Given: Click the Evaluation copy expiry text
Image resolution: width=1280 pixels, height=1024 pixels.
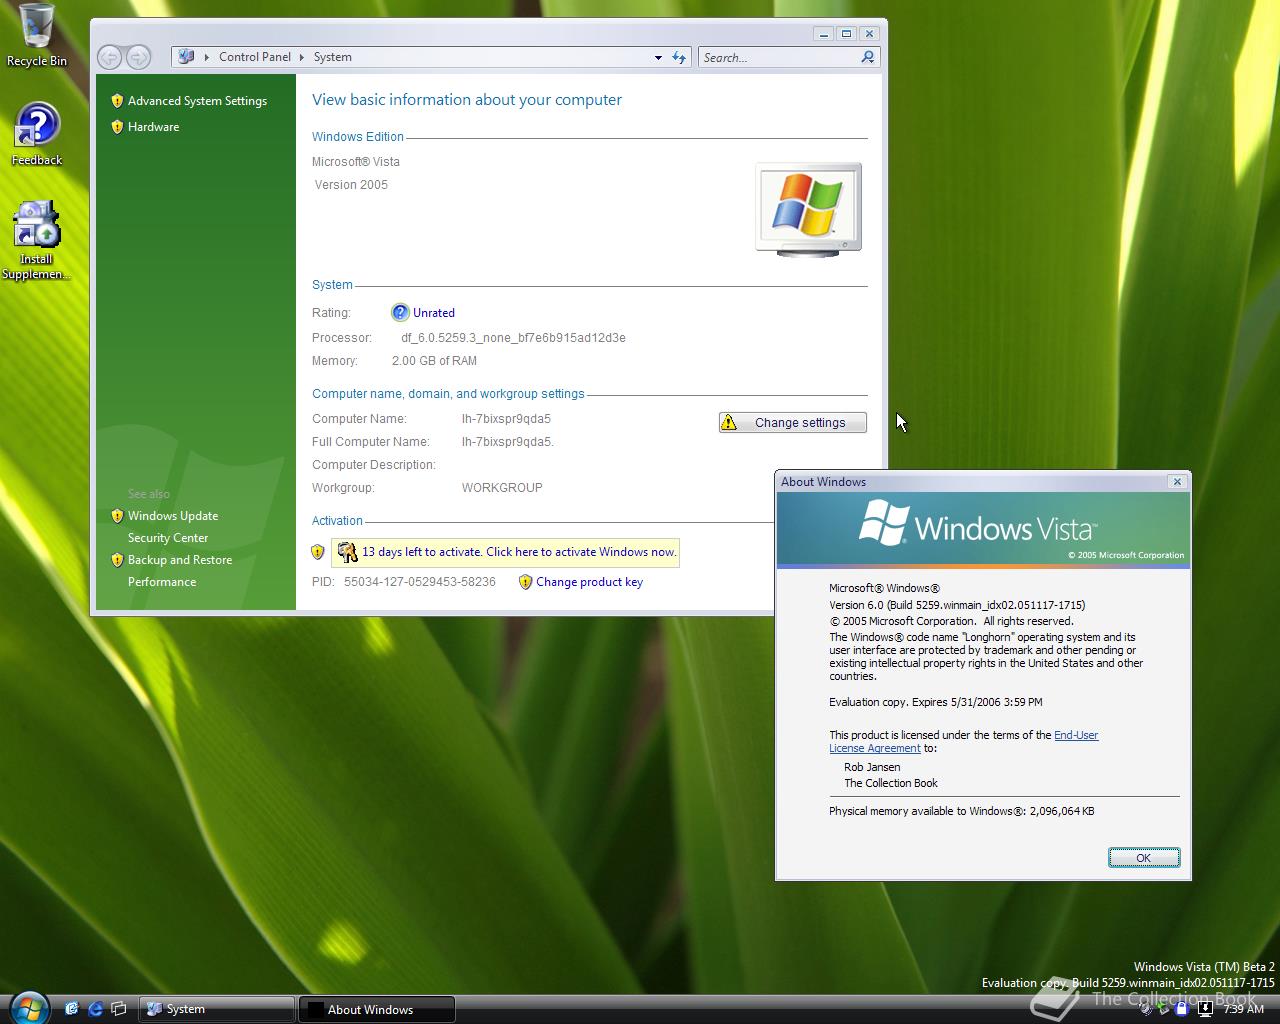Looking at the screenshot, I should point(935,702).
